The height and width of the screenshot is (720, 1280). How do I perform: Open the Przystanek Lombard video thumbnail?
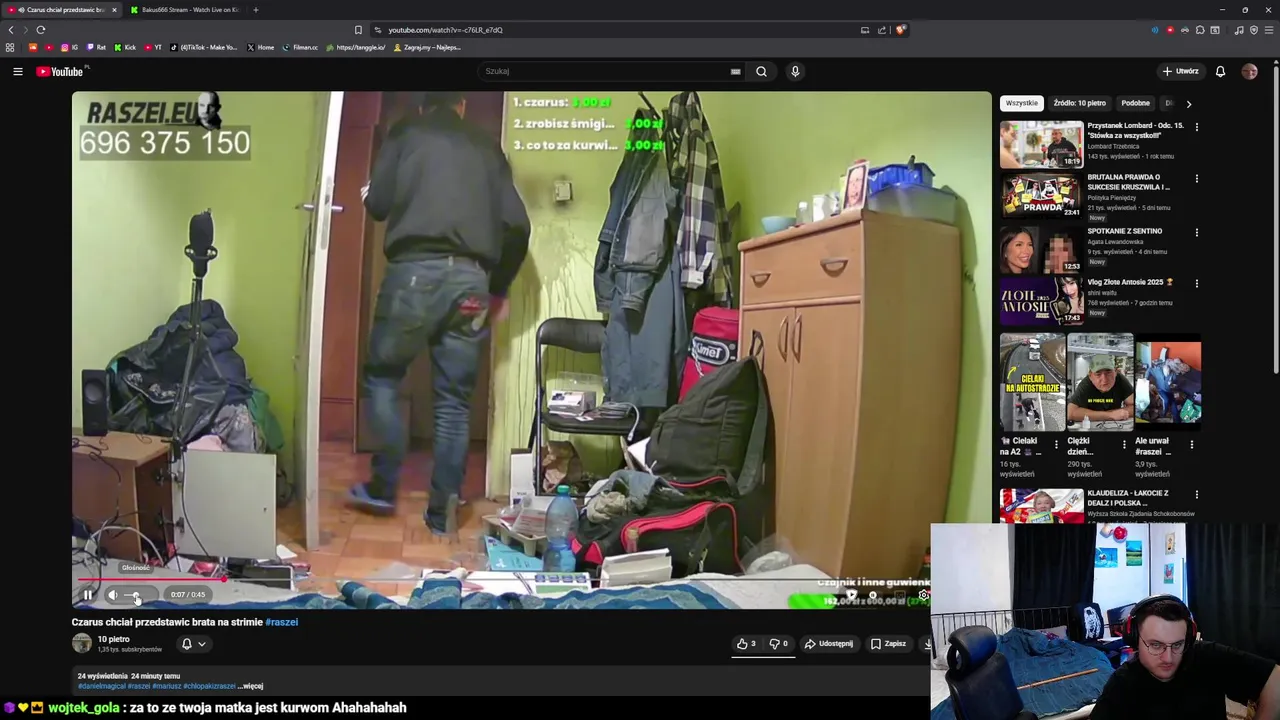click(x=1041, y=144)
